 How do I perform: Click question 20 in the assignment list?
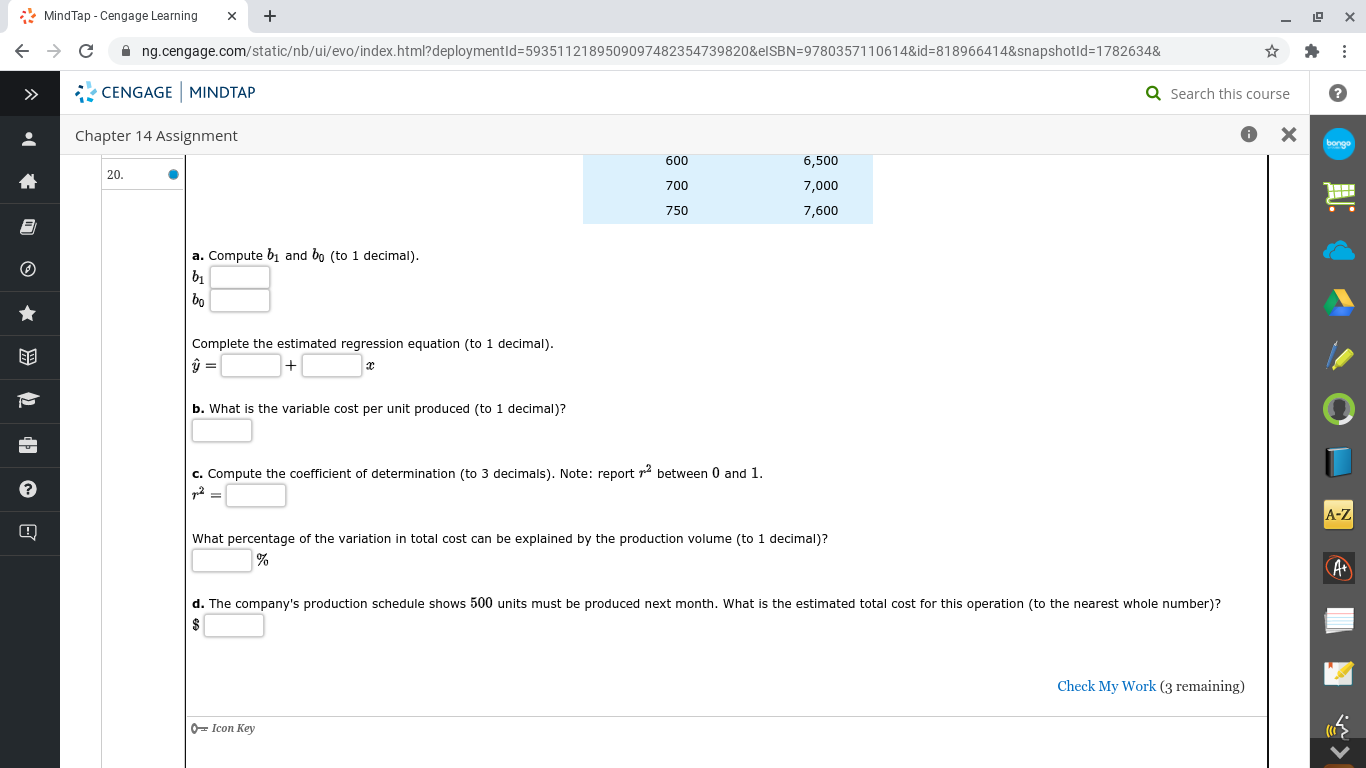pyautogui.click(x=142, y=173)
